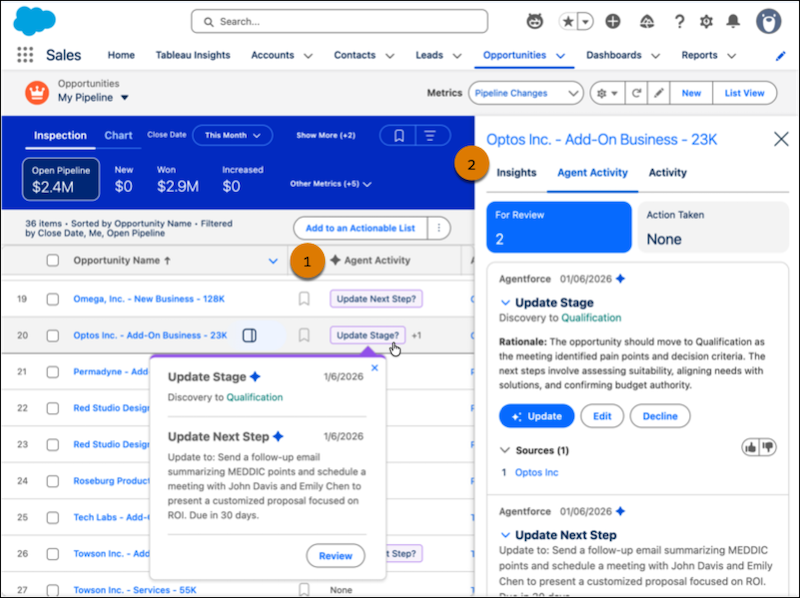This screenshot has height=598, width=800.
Task: Open the App Launcher grid icon
Action: [25, 55]
